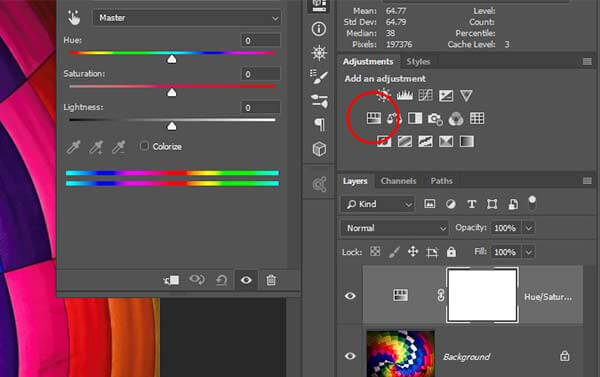Viewport: 600px width, 377px height.
Task: Add a Channel Mixer adjustment
Action: coord(456,119)
